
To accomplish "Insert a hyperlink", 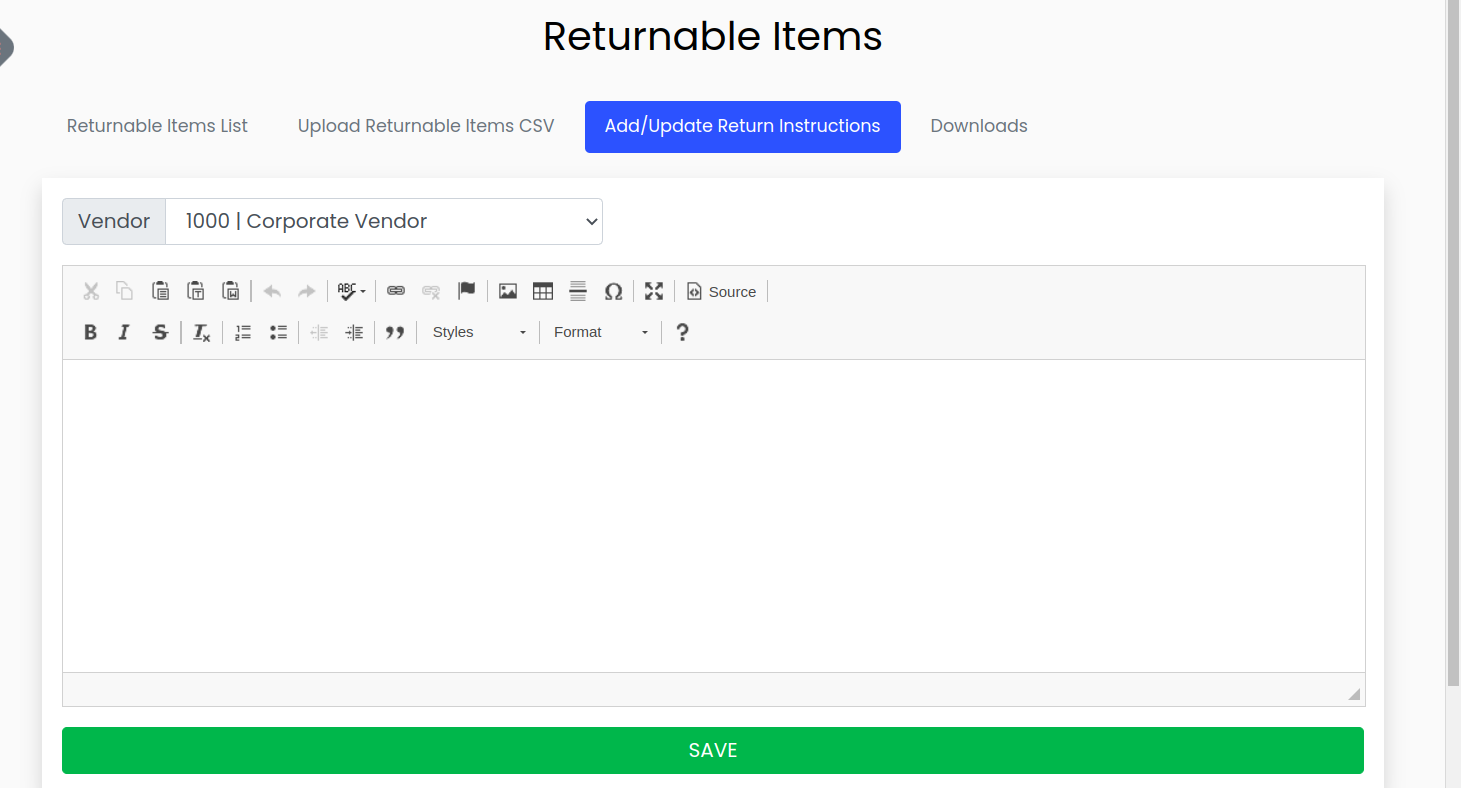I will (396, 291).
